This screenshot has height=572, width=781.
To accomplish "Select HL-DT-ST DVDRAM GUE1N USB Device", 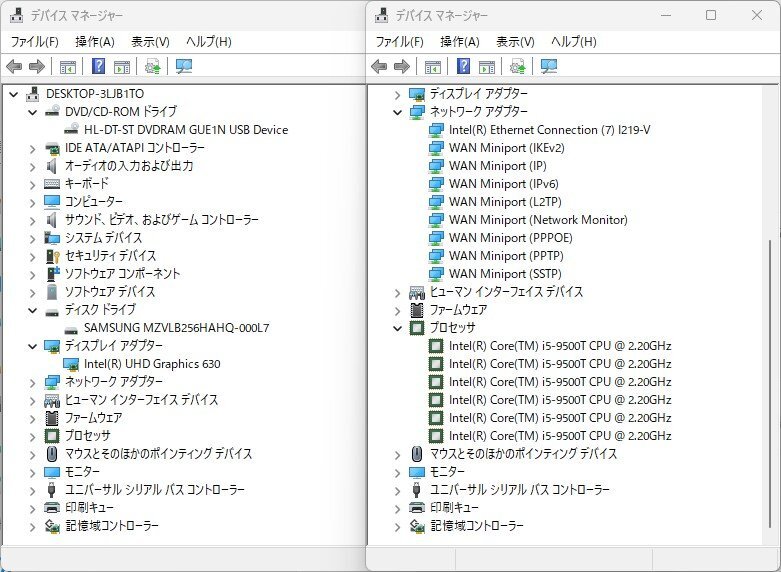I will click(x=186, y=130).
